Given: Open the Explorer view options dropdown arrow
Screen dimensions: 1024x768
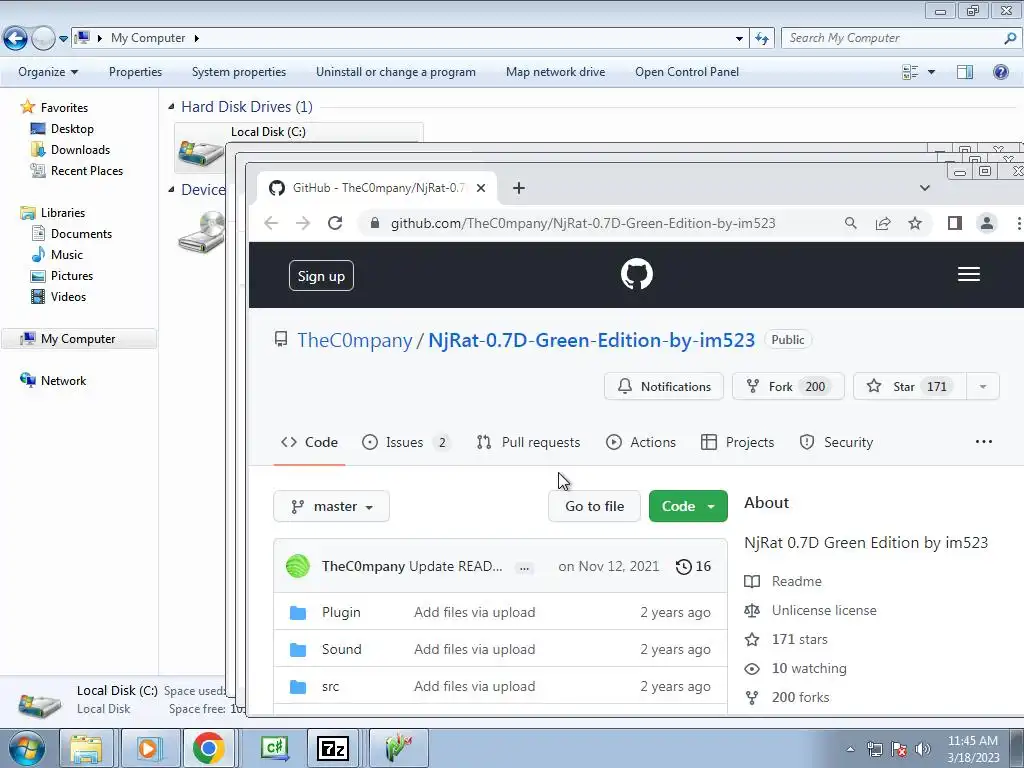Looking at the screenshot, I should 931,72.
